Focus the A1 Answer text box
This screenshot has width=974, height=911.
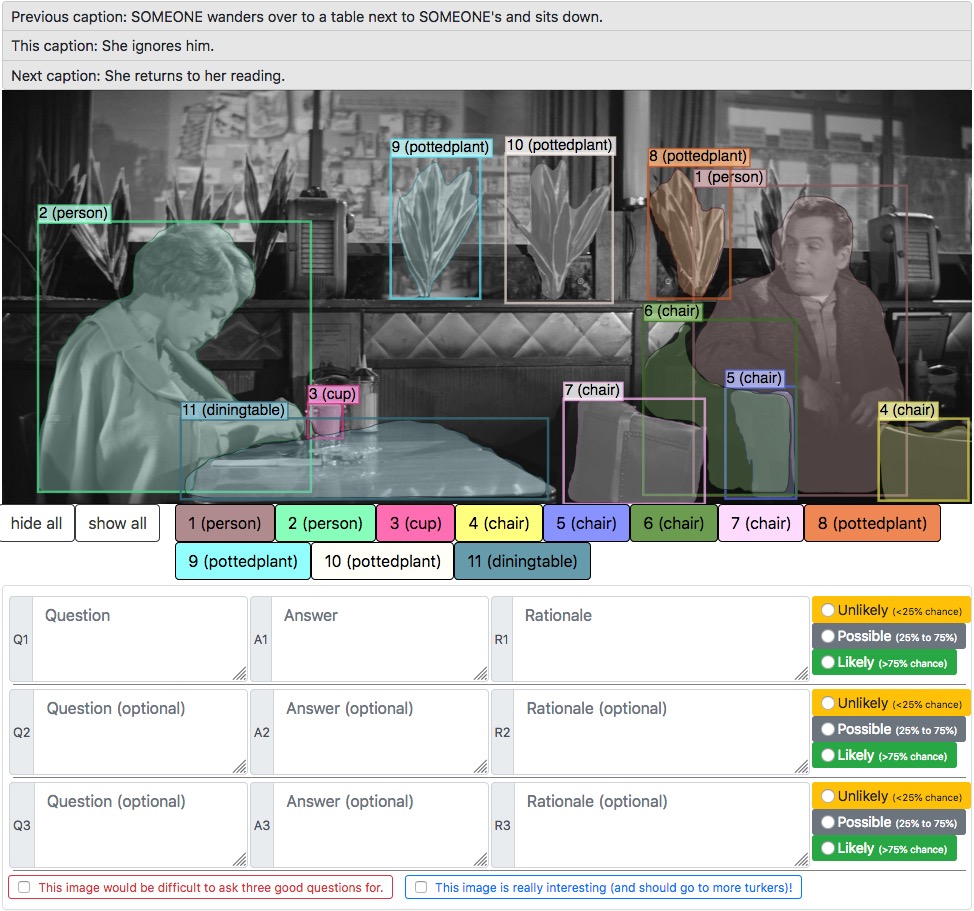pyautogui.click(x=380, y=639)
